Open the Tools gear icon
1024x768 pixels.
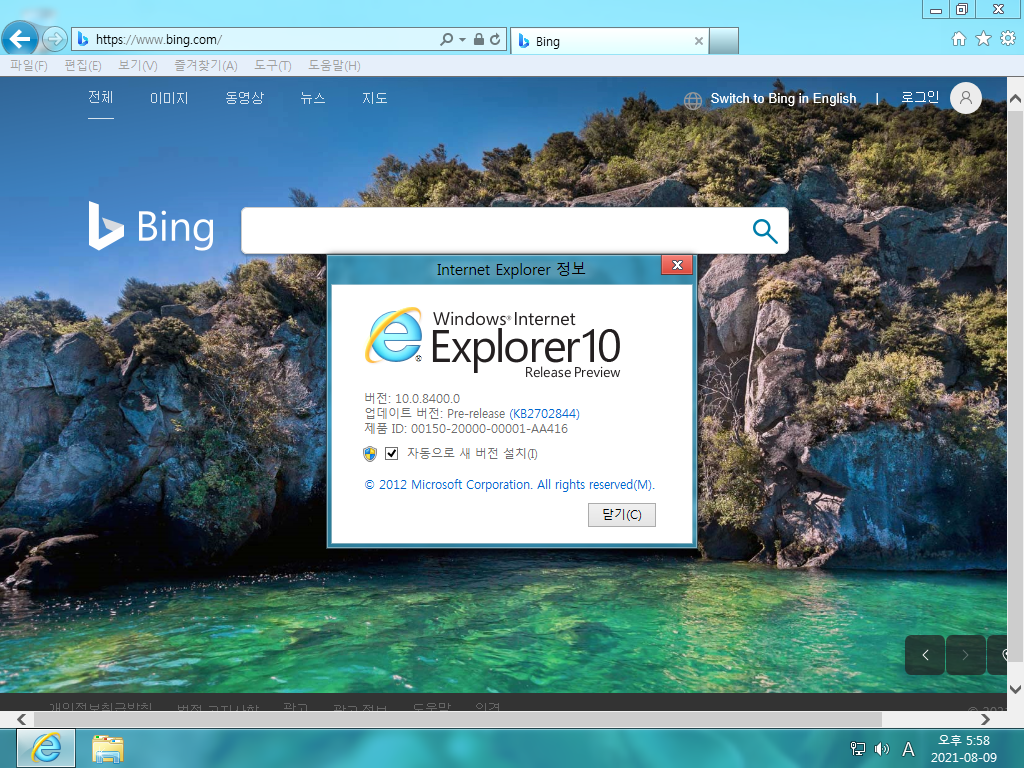(x=1008, y=39)
